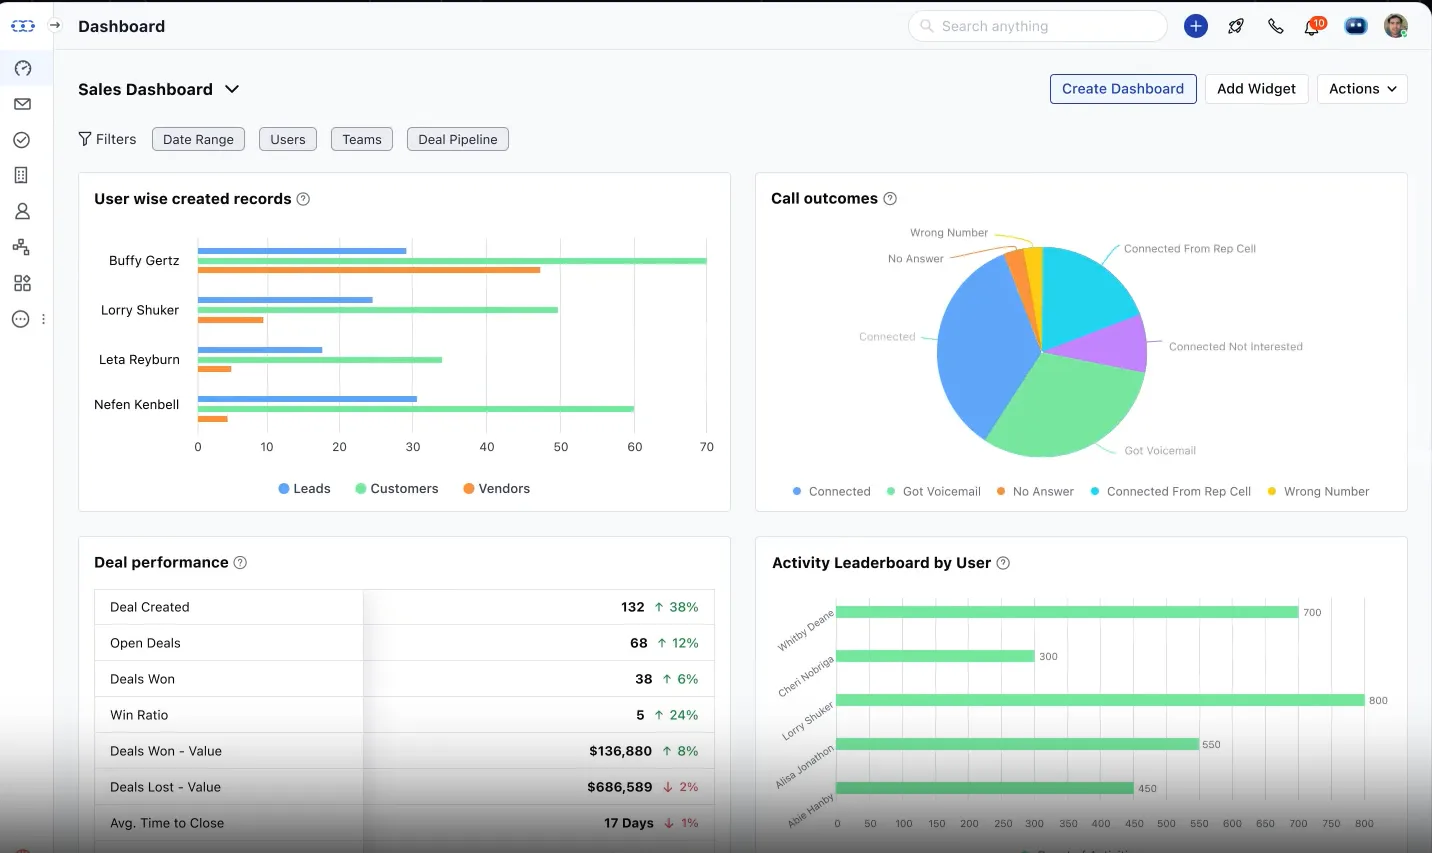
Task: Click the "Leta Reyburn" chart label
Action: click(x=139, y=360)
